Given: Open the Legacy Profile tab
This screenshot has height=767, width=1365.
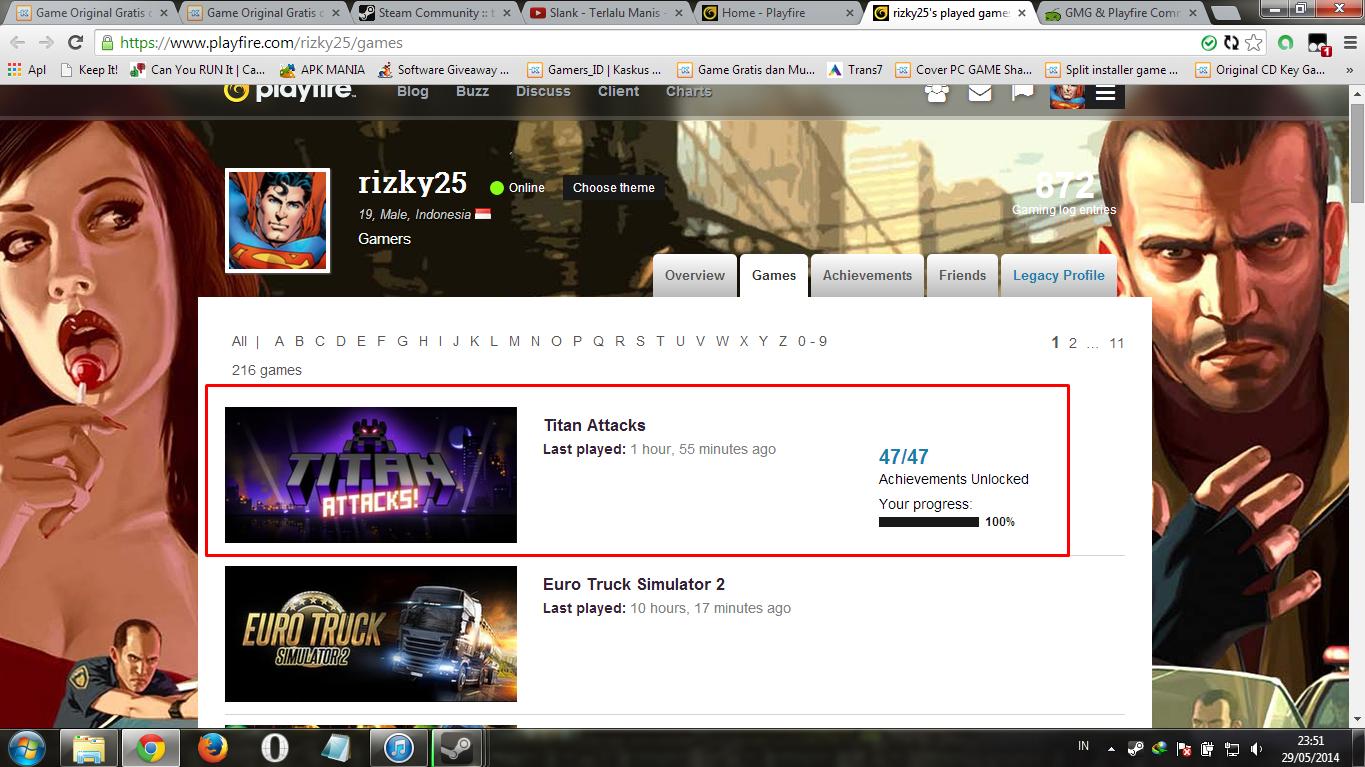Looking at the screenshot, I should pos(1058,275).
